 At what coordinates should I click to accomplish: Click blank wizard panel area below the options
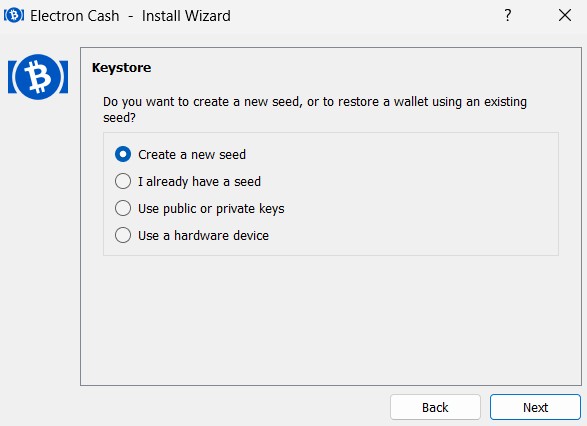pyautogui.click(x=331, y=320)
